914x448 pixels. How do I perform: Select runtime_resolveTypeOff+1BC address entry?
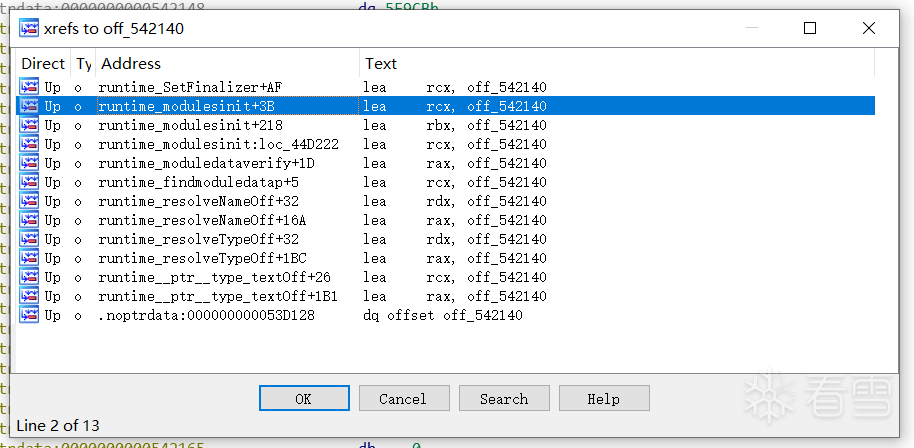(202, 258)
